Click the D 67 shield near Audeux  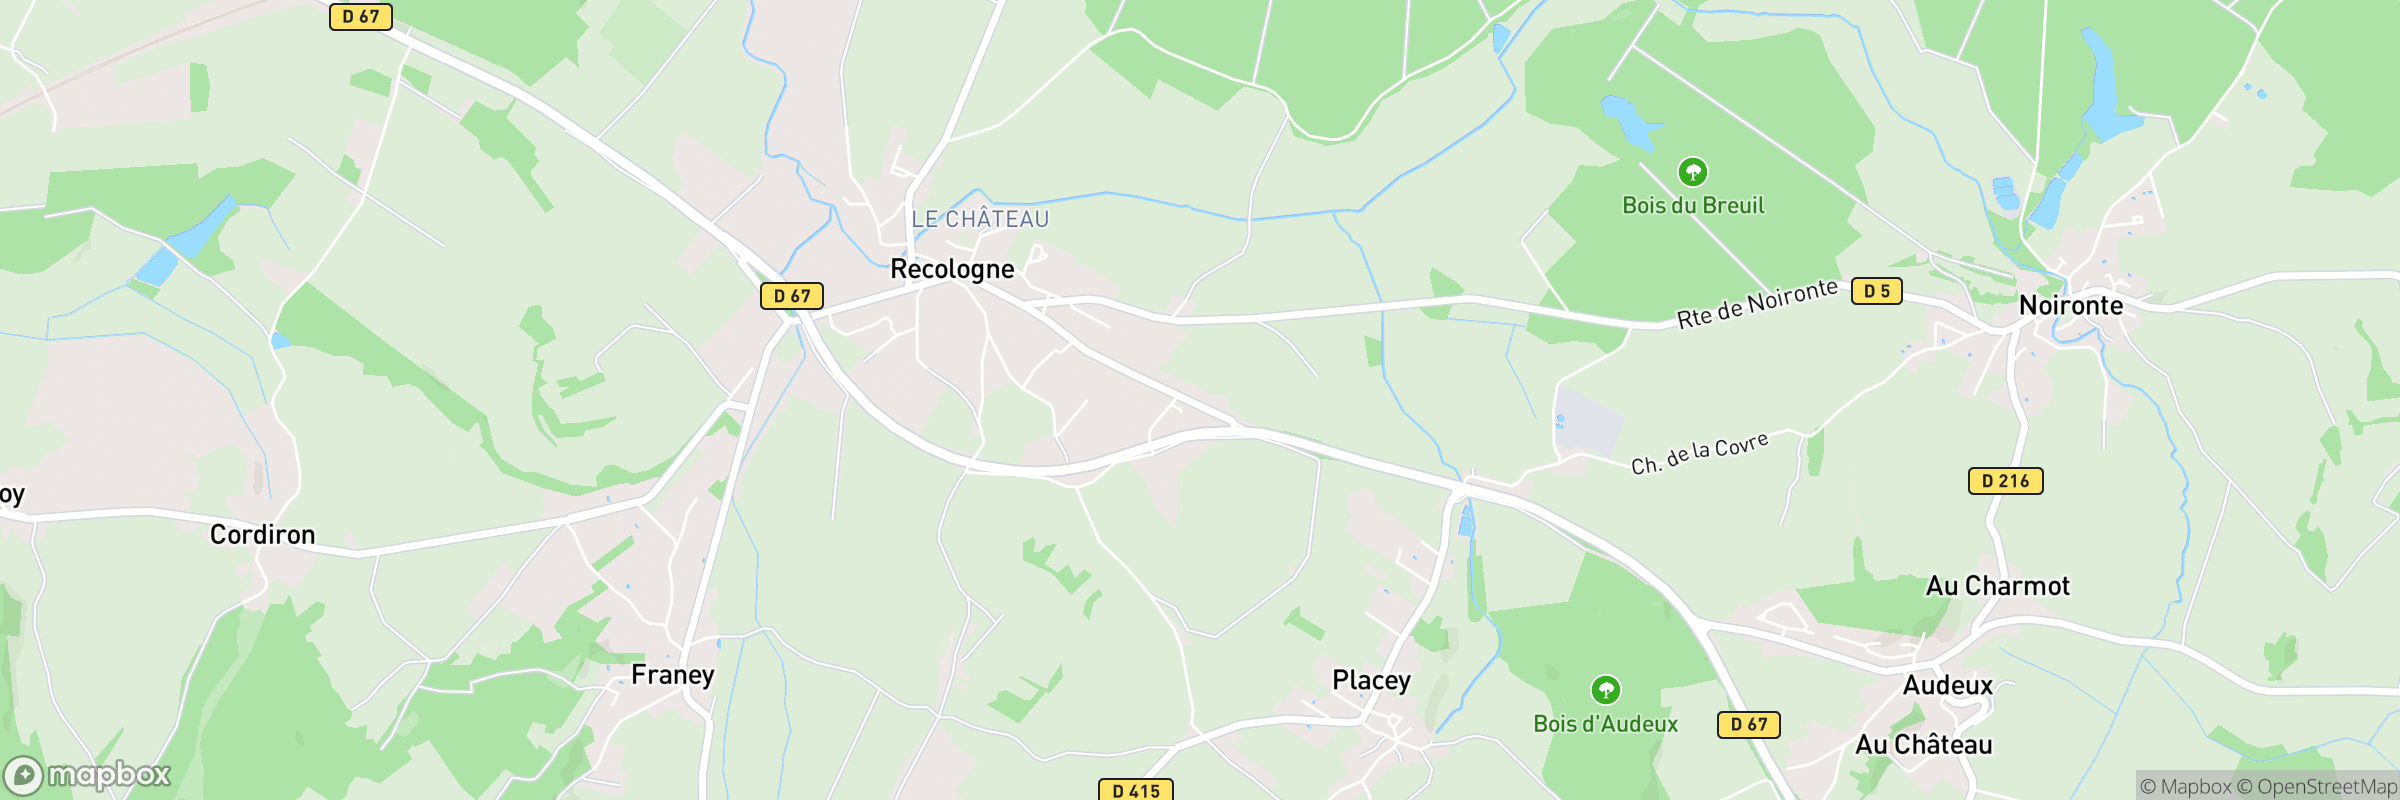tap(1748, 724)
